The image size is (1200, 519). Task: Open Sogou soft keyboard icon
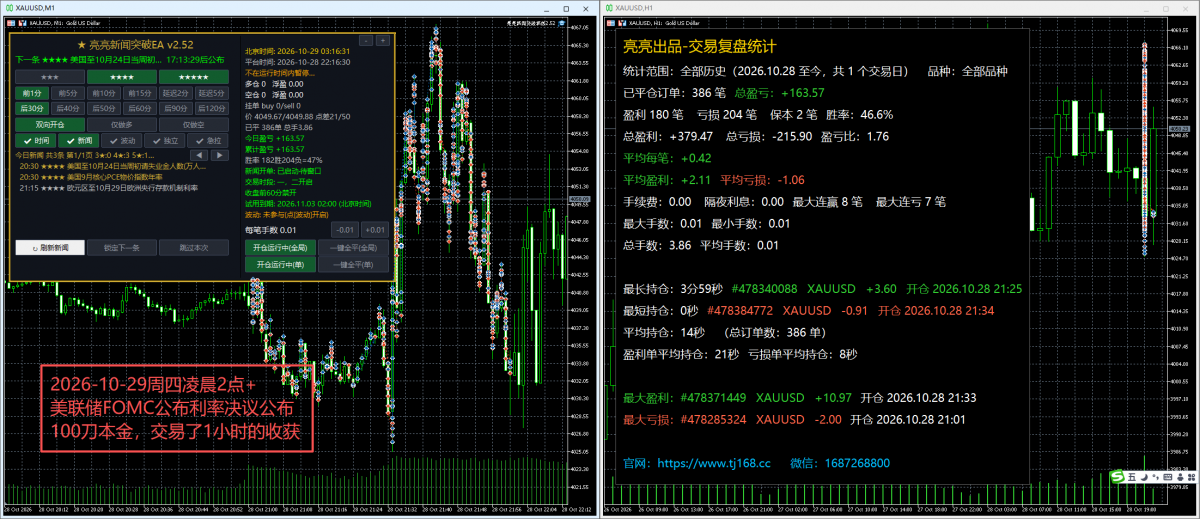(1168, 477)
